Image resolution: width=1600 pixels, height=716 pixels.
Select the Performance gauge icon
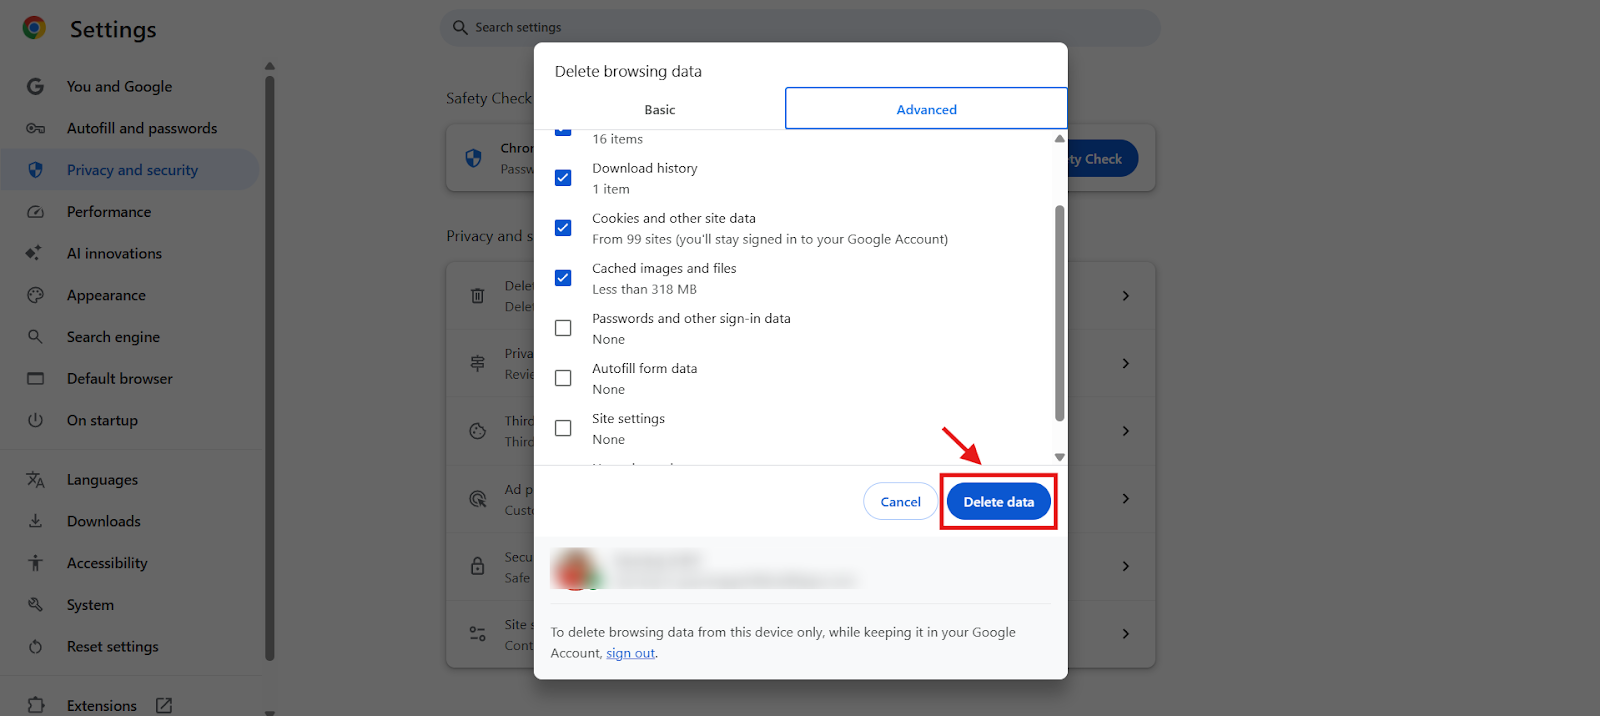coord(35,212)
